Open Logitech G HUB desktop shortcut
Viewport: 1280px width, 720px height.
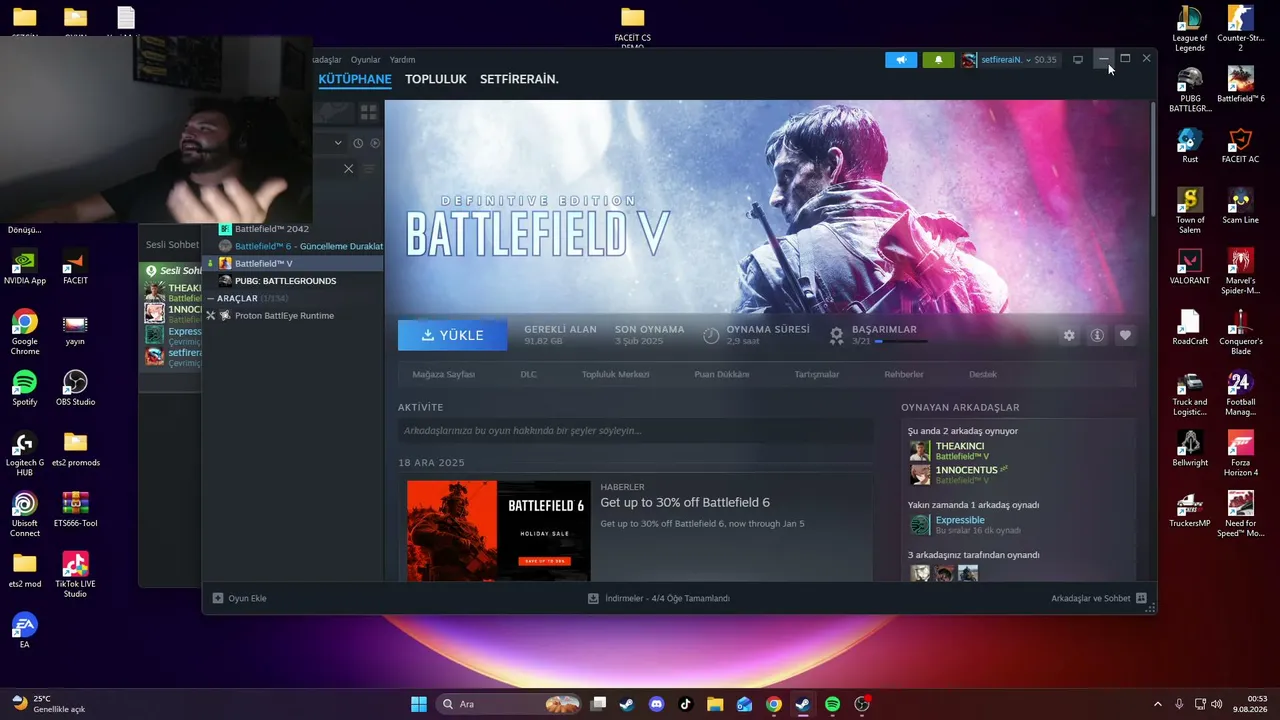pos(25,454)
